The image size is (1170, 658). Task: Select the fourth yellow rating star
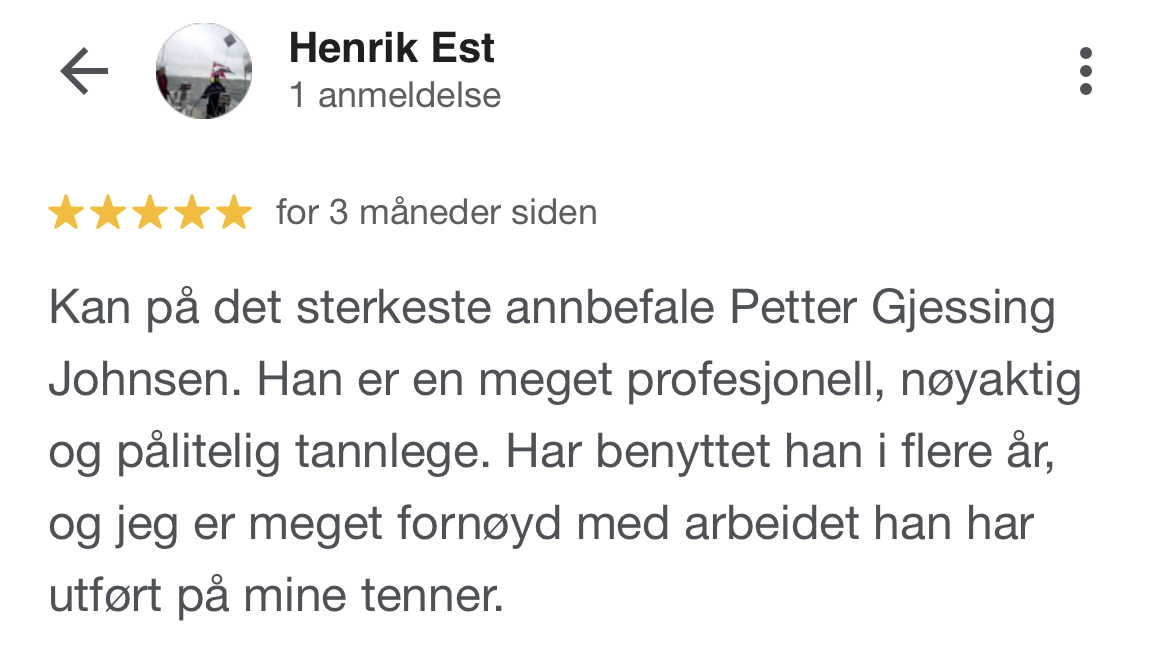point(193,212)
